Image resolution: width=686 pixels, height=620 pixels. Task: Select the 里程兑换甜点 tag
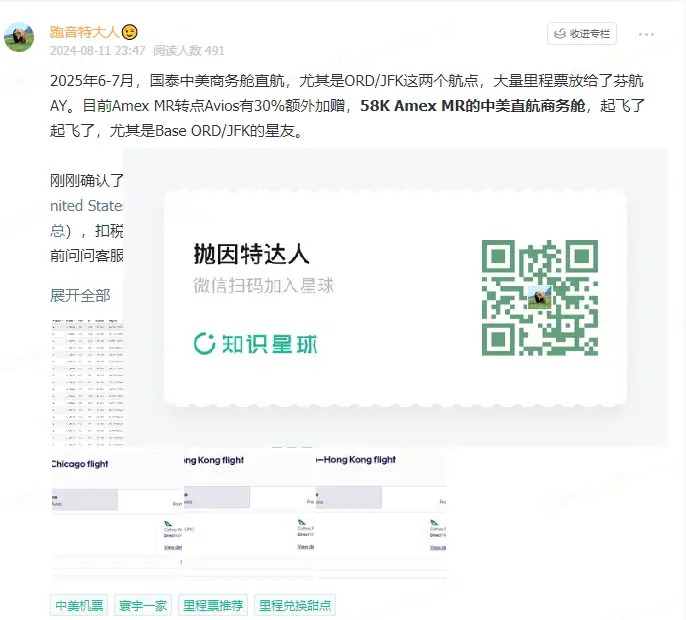pos(295,606)
